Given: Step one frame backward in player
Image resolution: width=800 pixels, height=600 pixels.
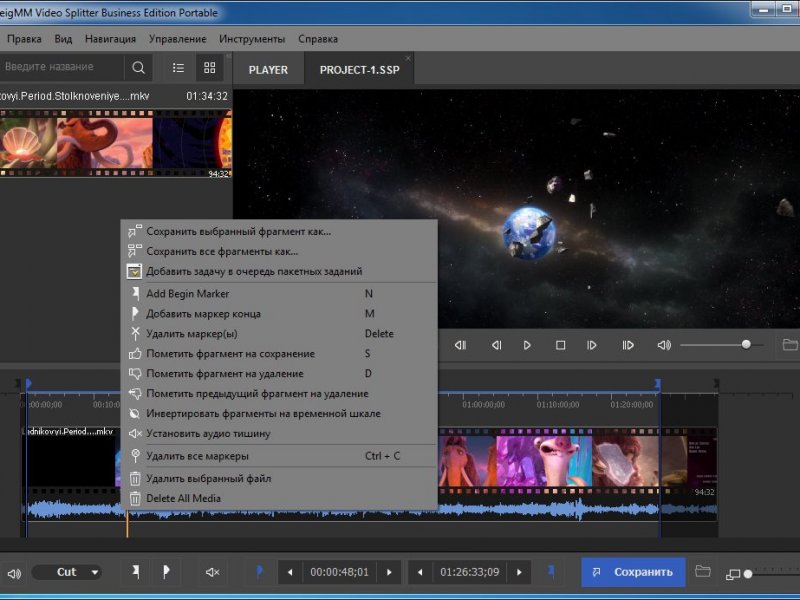Looking at the screenshot, I should [x=496, y=345].
